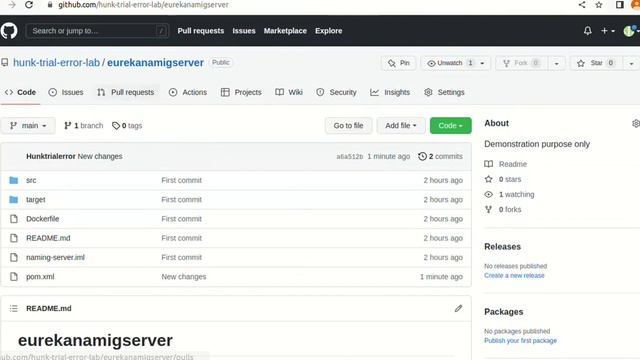View the 2 commits history
The height and width of the screenshot is (360, 640).
click(x=440, y=156)
